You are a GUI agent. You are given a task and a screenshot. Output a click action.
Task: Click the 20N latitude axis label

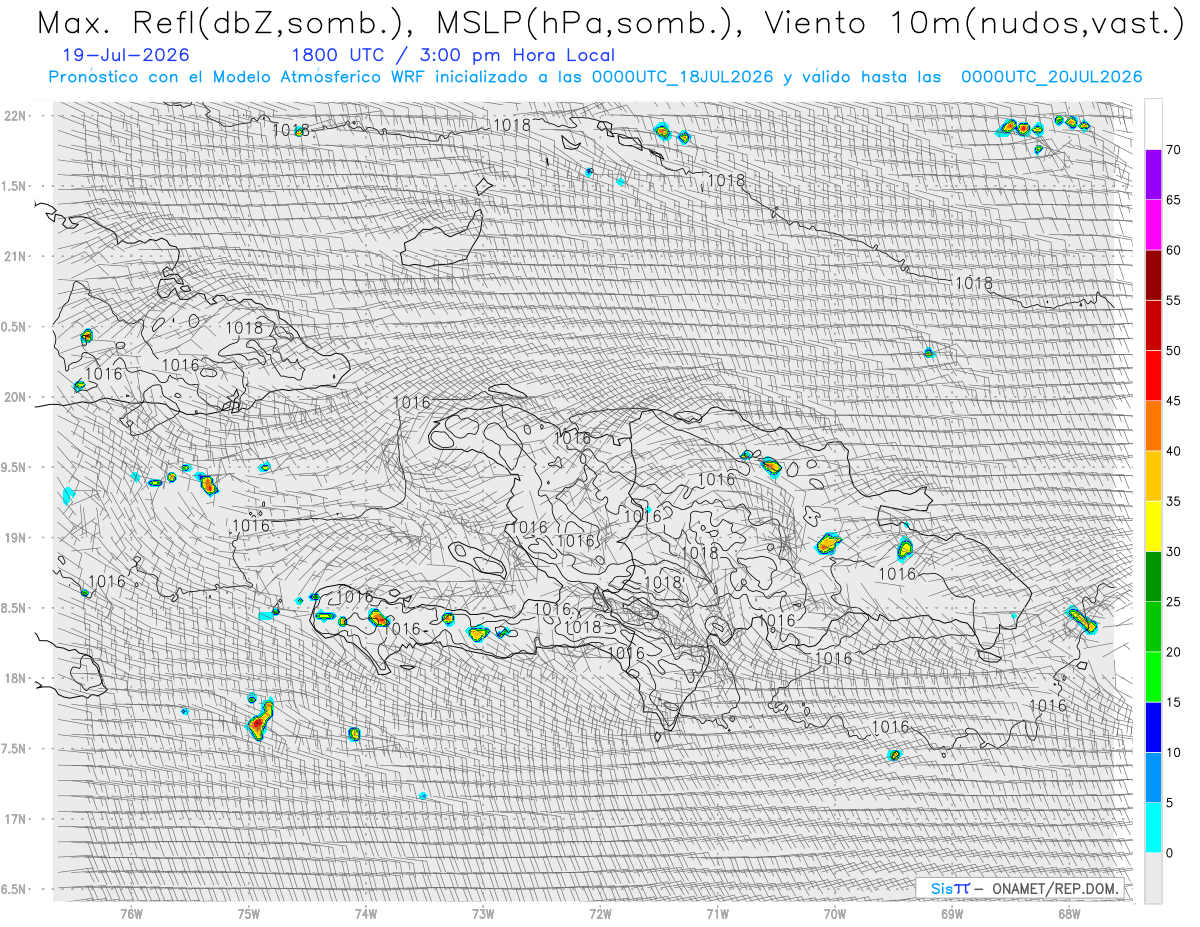click(x=15, y=397)
